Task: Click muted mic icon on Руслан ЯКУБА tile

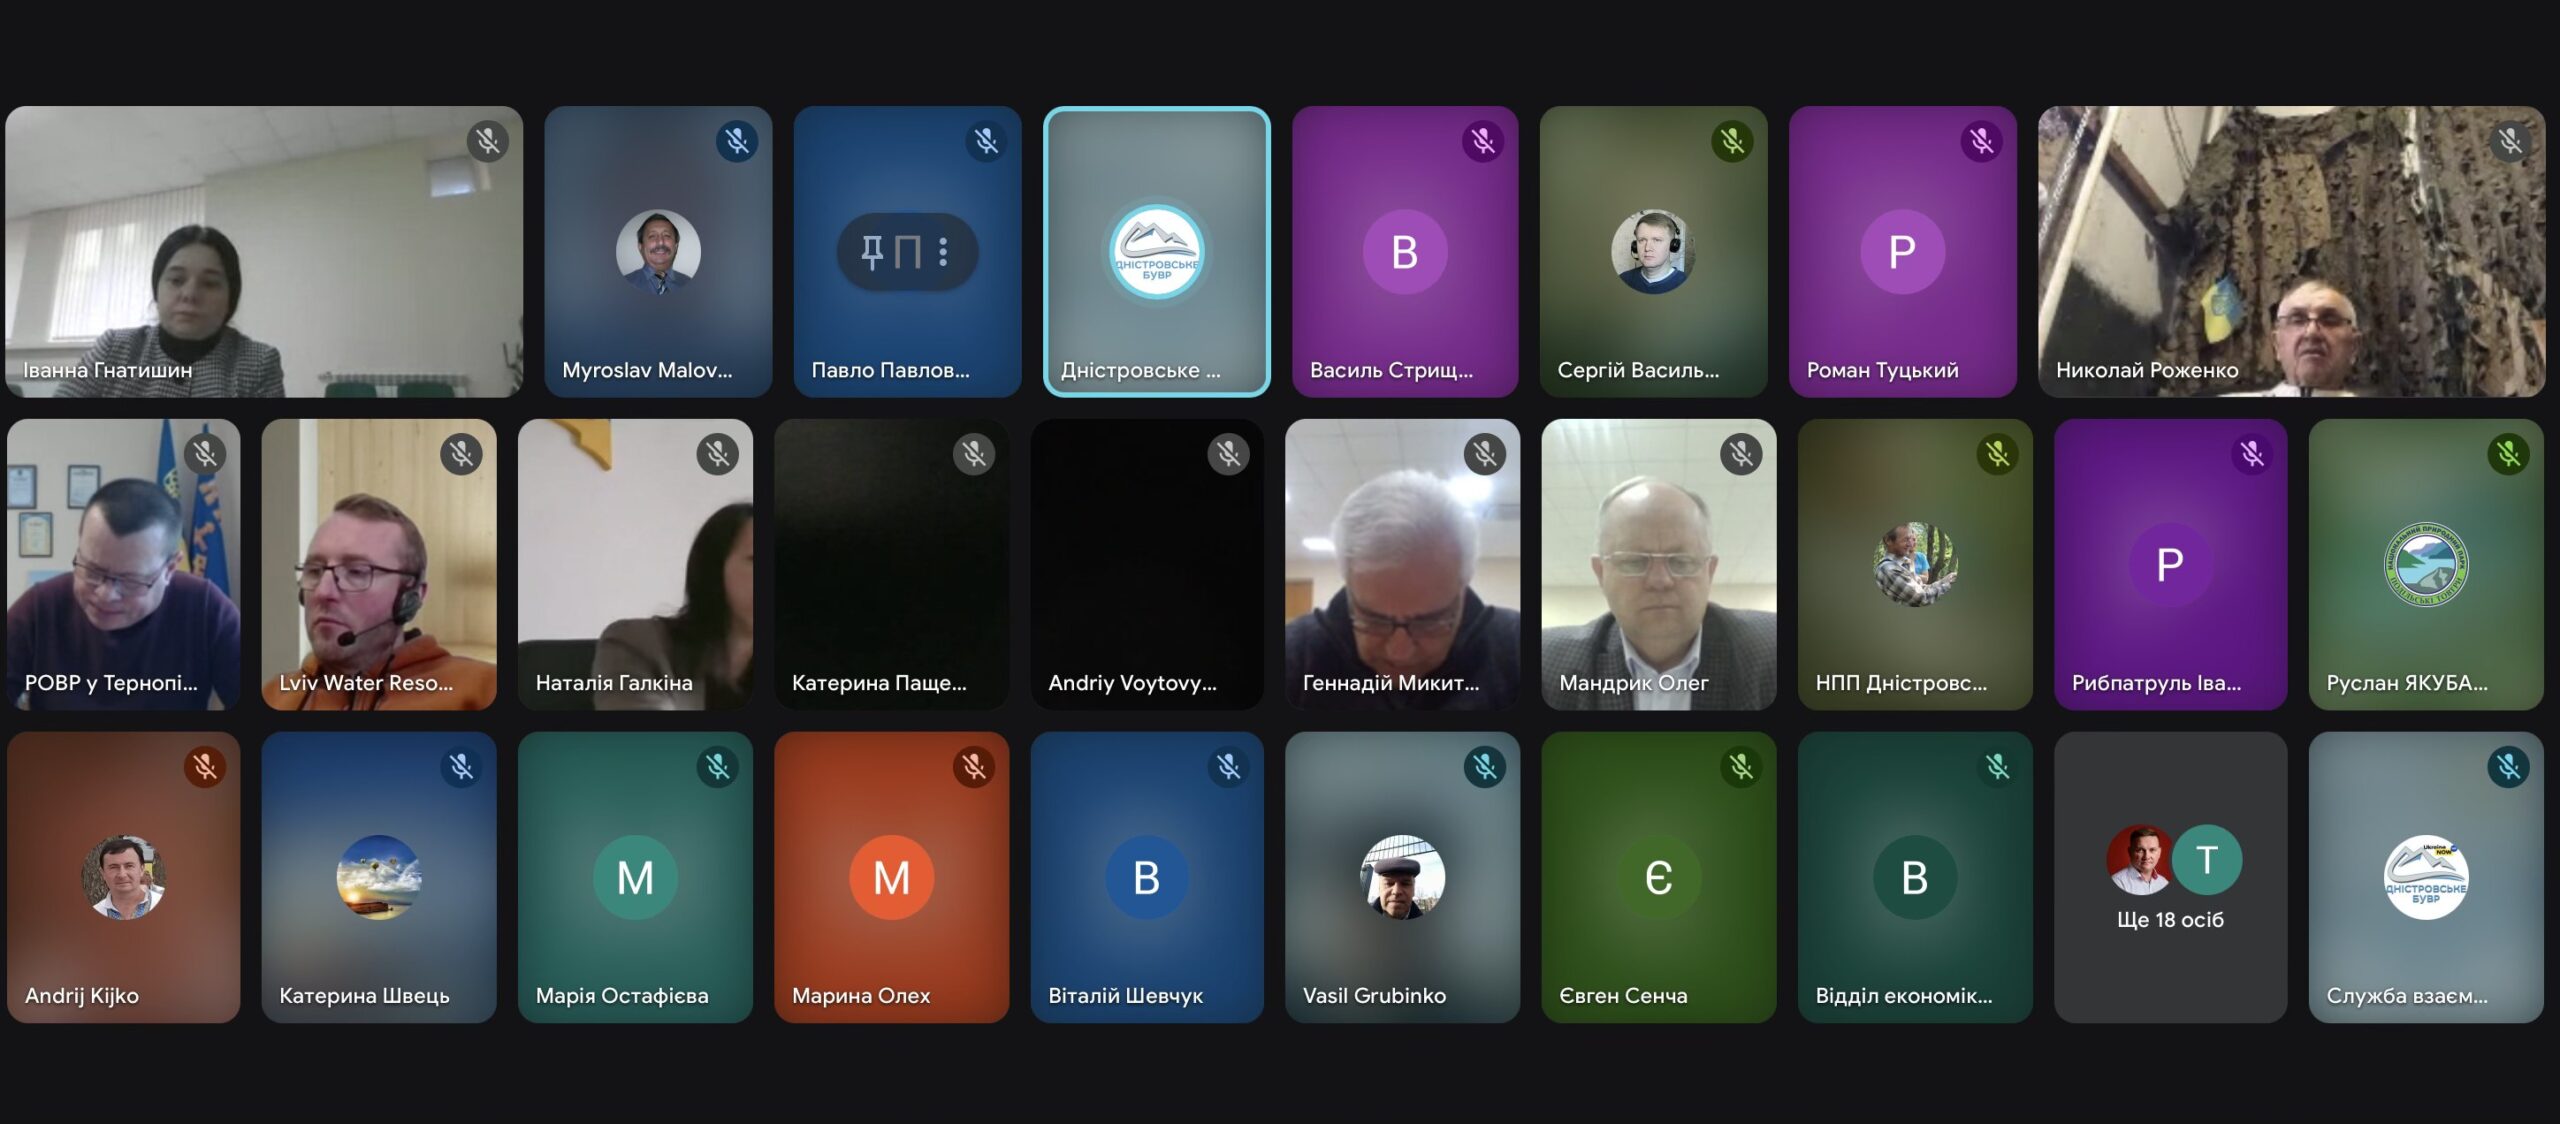Action: (x=2508, y=454)
